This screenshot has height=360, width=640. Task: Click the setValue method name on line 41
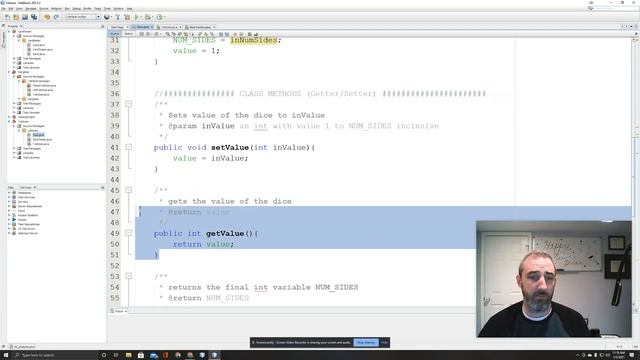230,147
